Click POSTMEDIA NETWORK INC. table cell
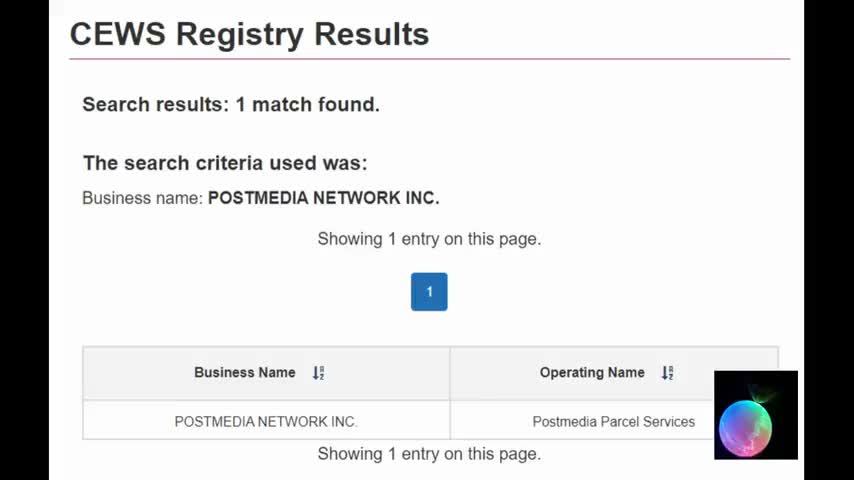The image size is (854, 480). tap(266, 420)
